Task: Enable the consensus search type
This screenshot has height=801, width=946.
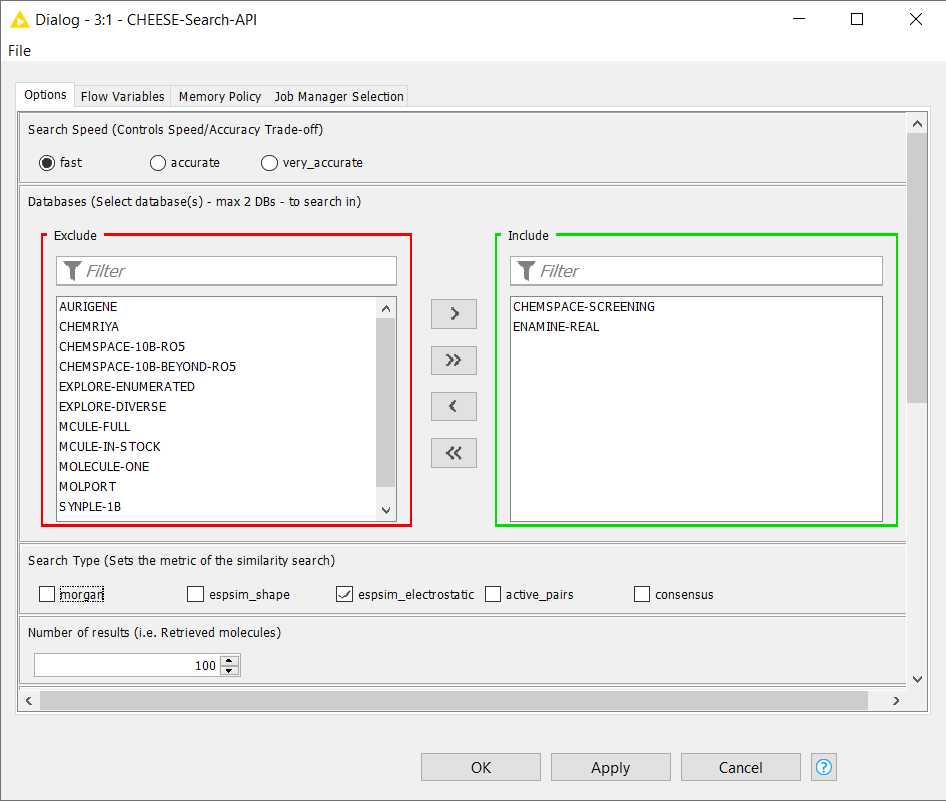Action: pyautogui.click(x=642, y=594)
